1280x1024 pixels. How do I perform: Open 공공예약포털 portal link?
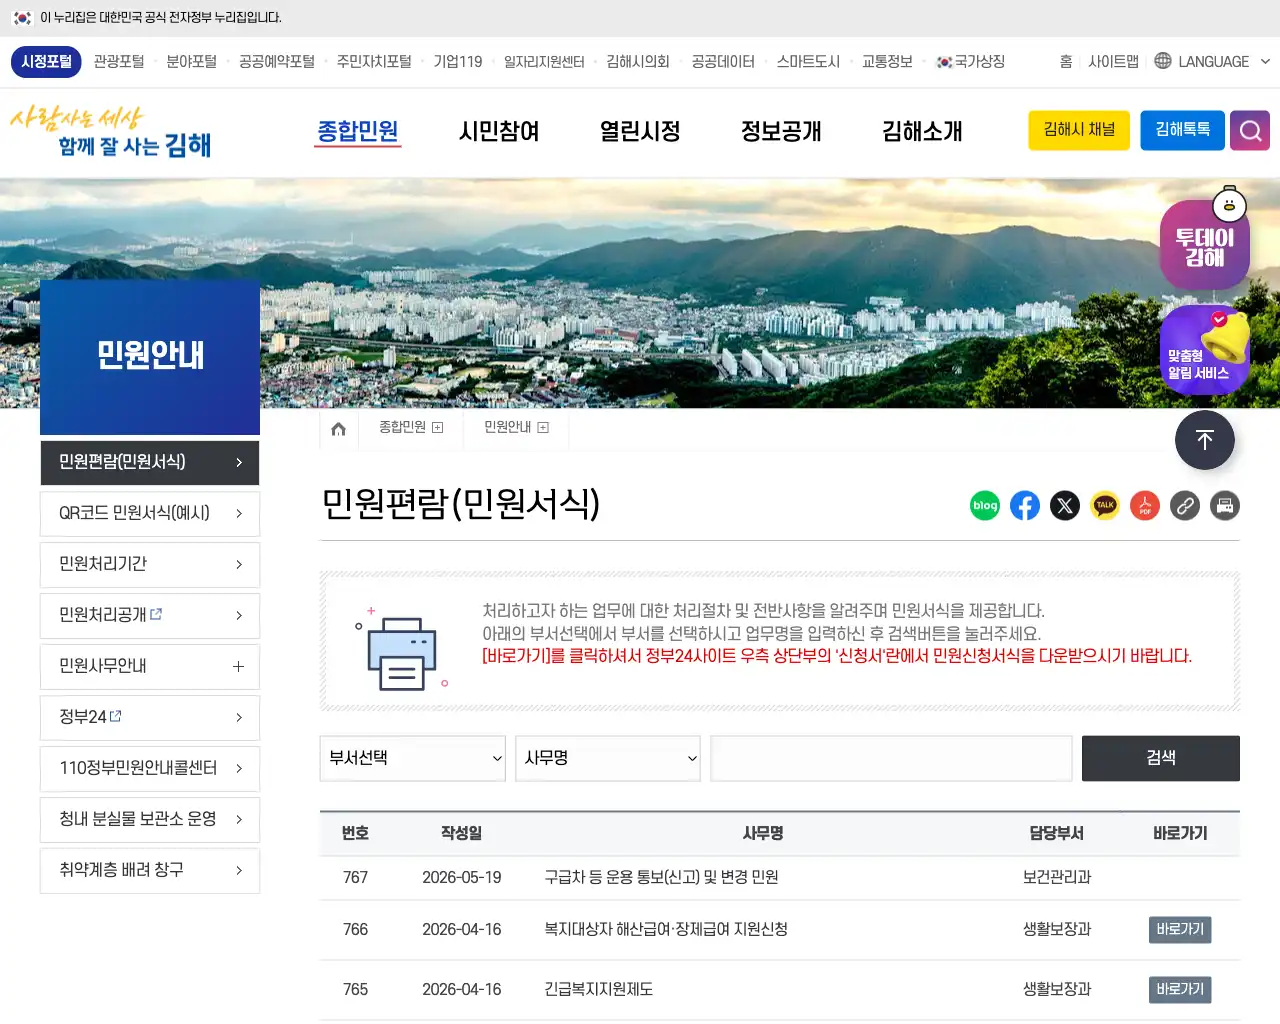coord(277,61)
